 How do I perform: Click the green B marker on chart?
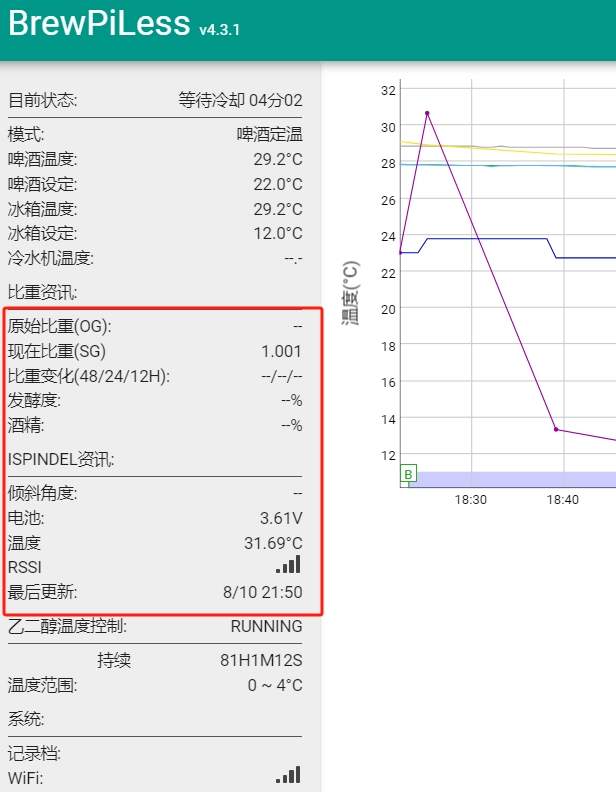pos(408,474)
